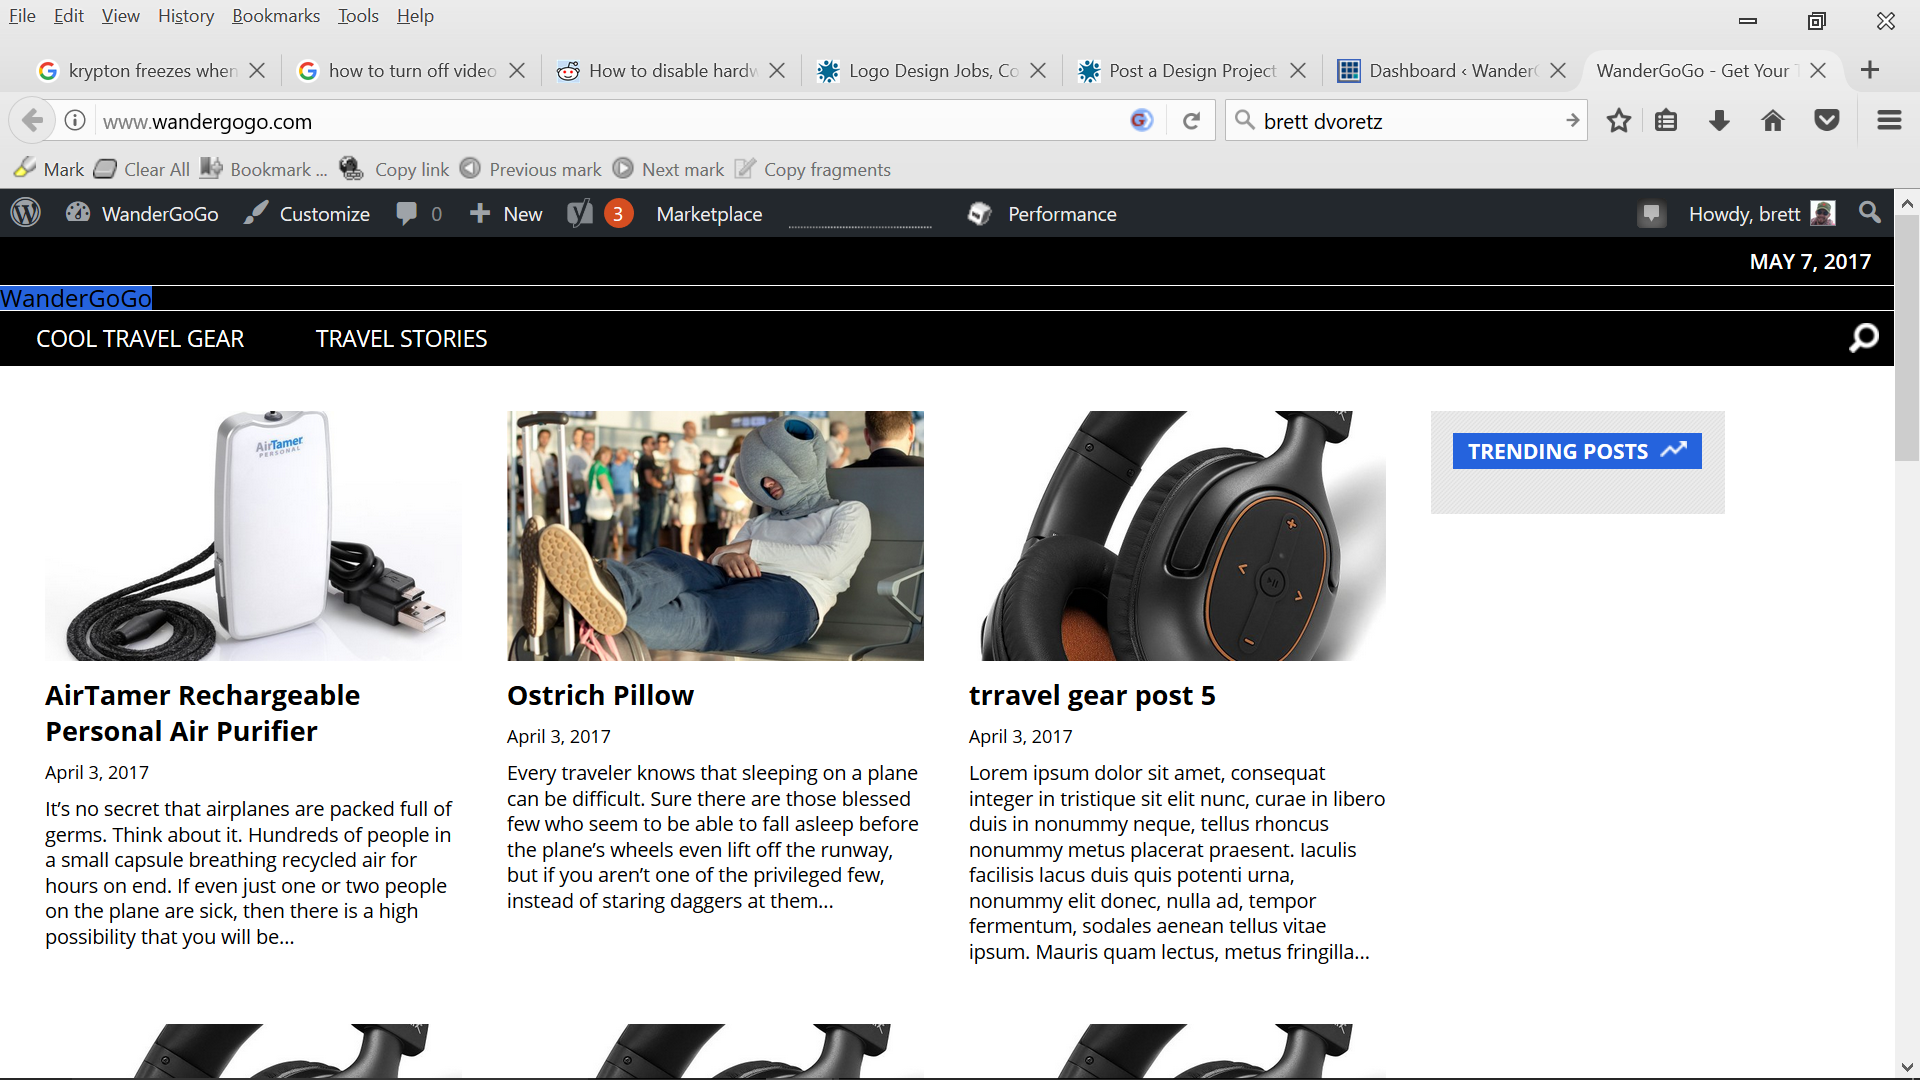Click the Home button icon
The width and height of the screenshot is (1920, 1080).
pyautogui.click(x=1772, y=121)
